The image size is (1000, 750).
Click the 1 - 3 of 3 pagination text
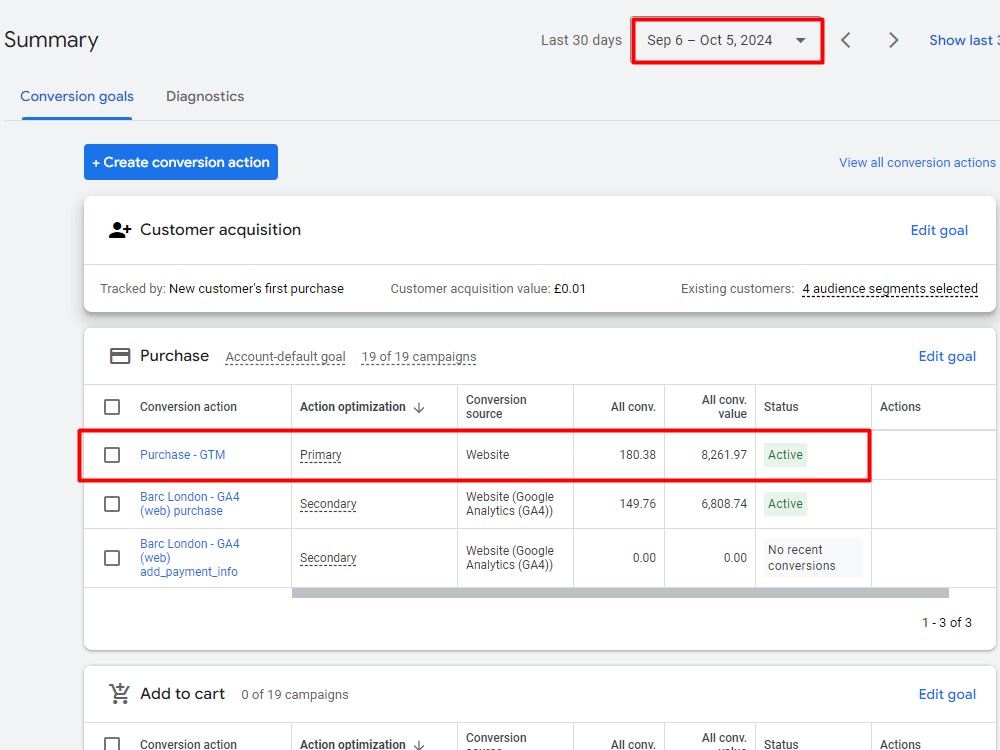coord(946,622)
